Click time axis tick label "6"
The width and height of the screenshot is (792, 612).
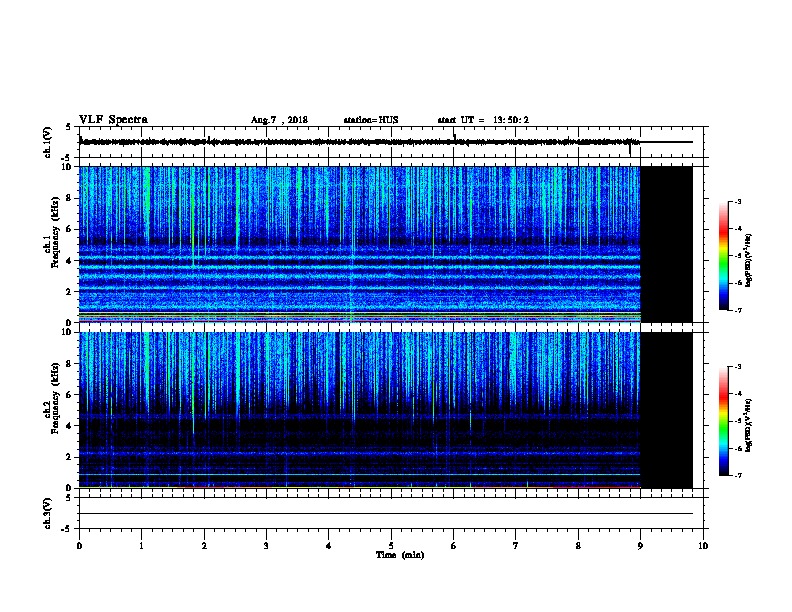[454, 545]
